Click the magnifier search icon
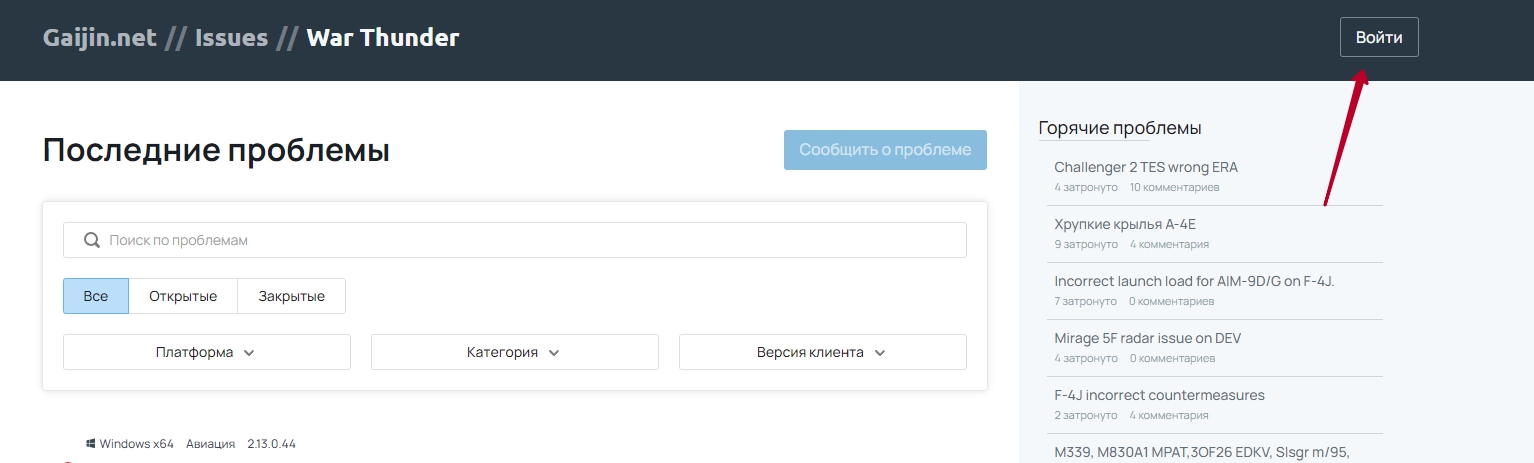Viewport: 1534px width, 463px height. tap(92, 240)
